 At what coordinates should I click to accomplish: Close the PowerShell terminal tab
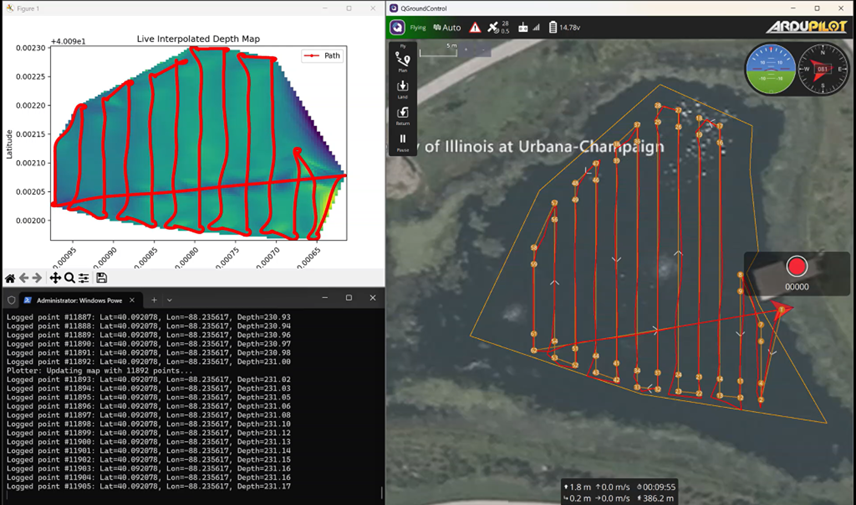[x=132, y=300]
